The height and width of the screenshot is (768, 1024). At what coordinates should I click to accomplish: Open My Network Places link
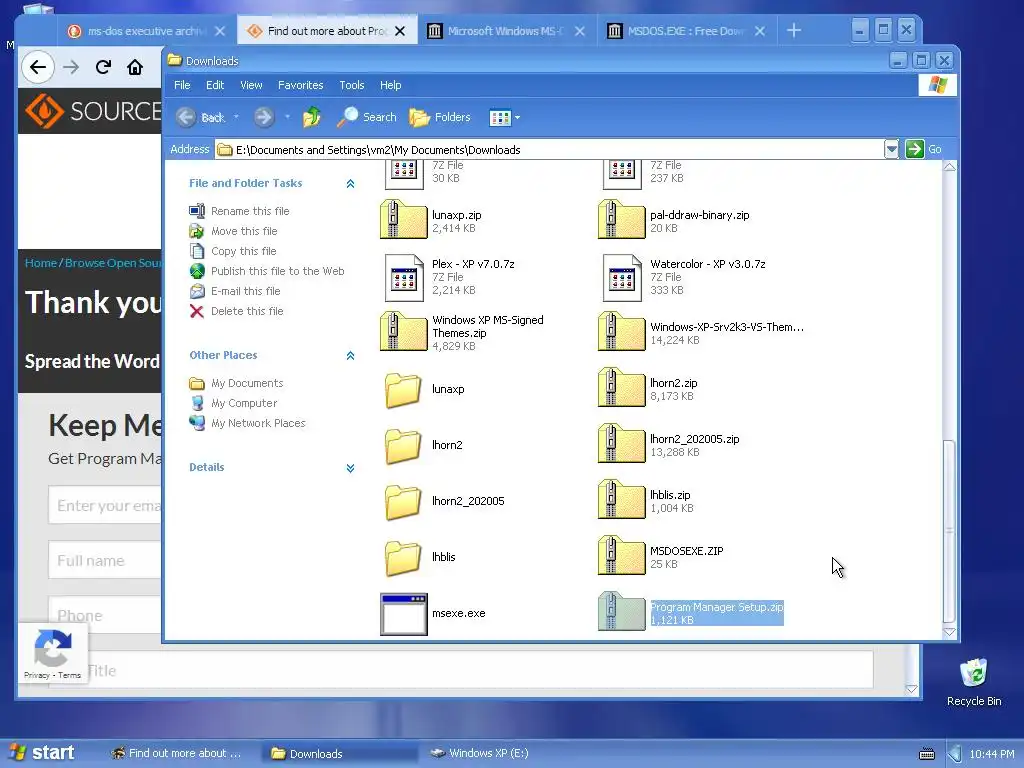258,423
